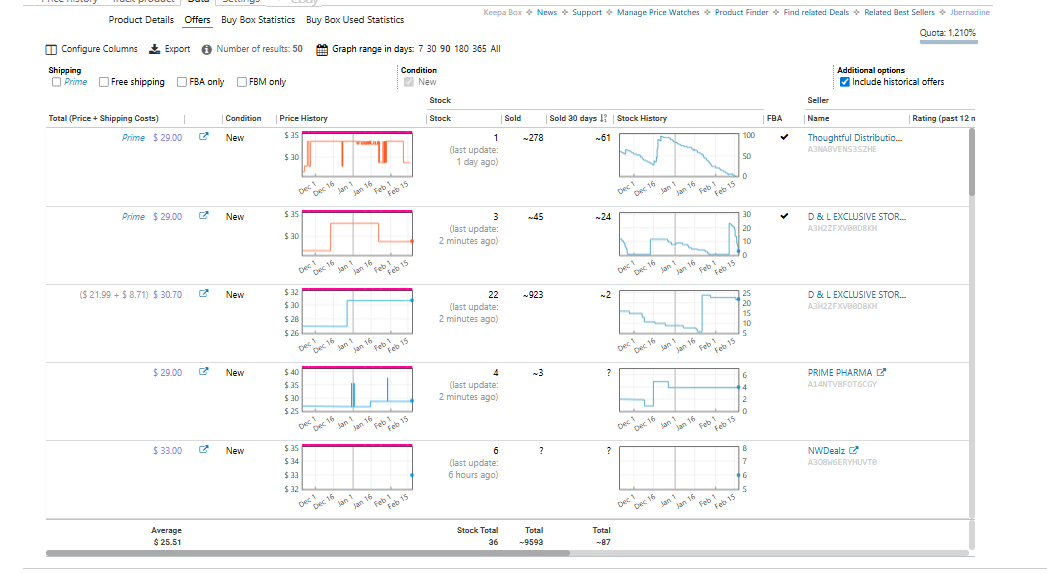Open external link icon beside PRIME PHARMA
This screenshot has width=1047, height=573.
point(881,373)
